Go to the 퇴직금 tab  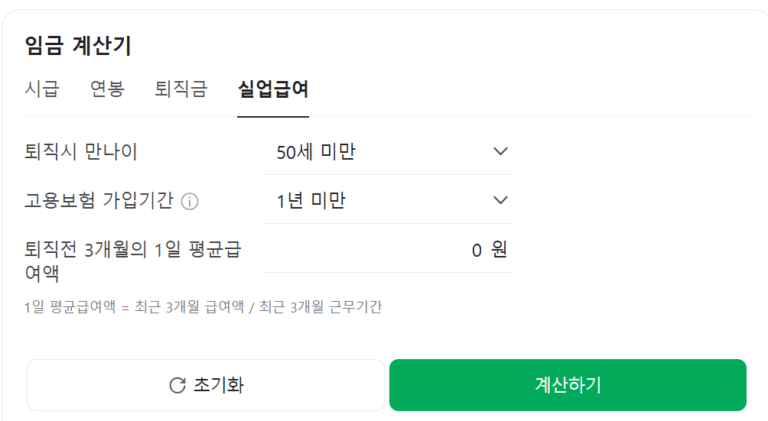(181, 89)
